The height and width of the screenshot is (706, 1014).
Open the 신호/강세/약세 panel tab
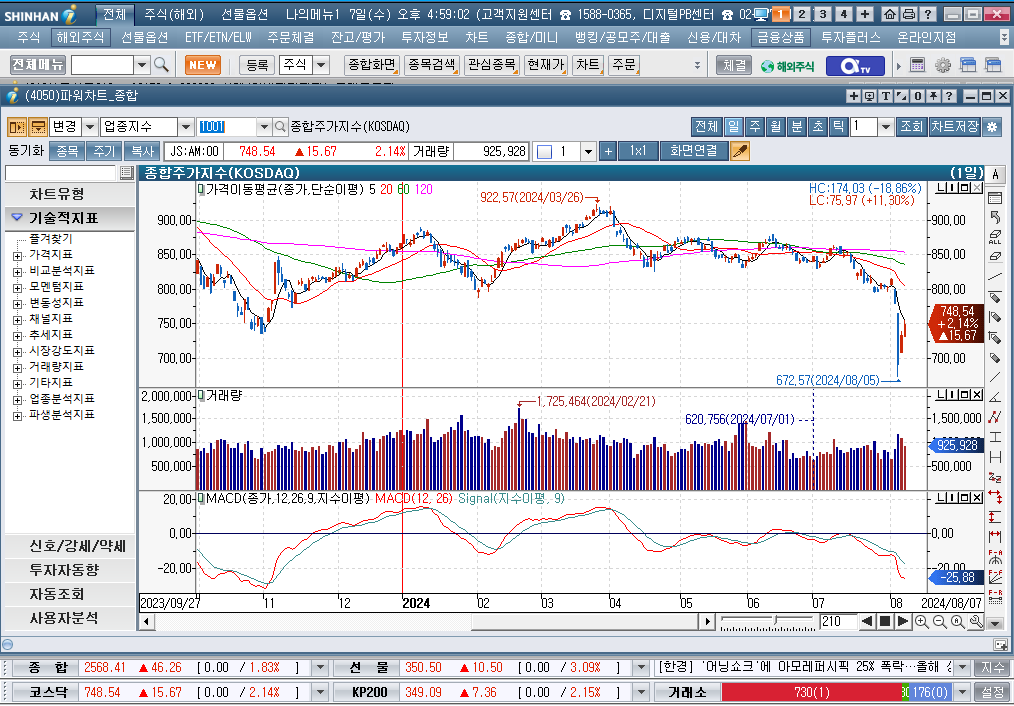tap(70, 546)
